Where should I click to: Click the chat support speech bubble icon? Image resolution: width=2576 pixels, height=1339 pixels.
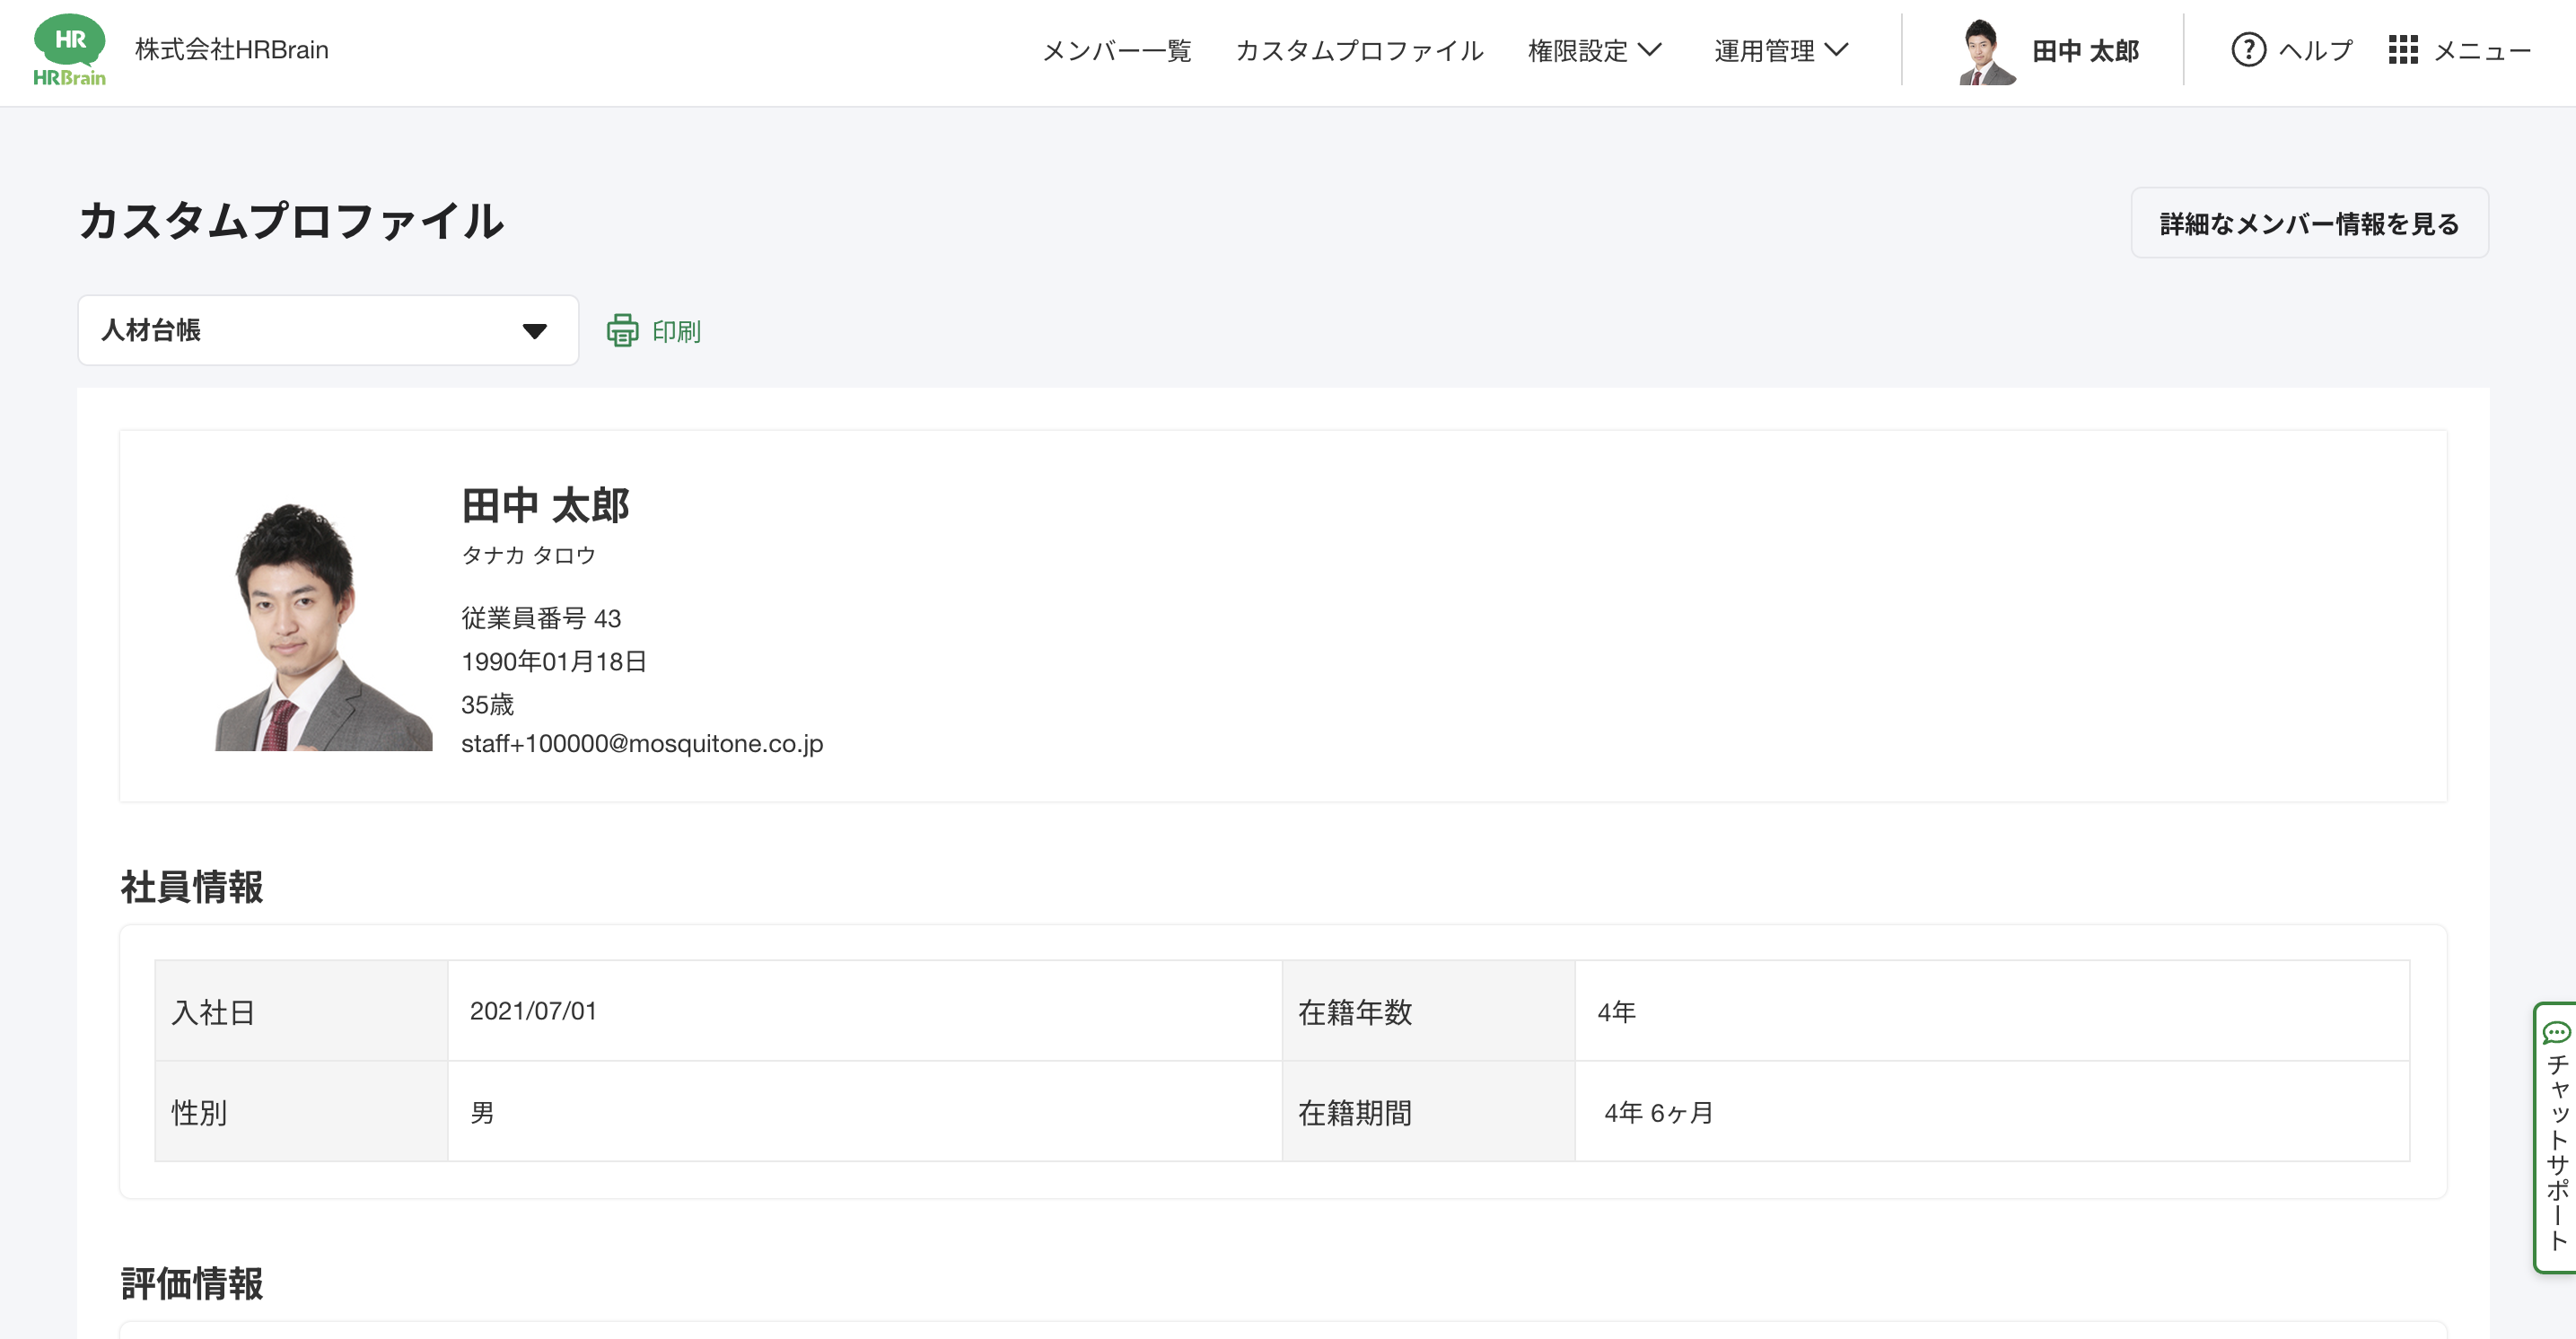pyautogui.click(x=2556, y=1032)
